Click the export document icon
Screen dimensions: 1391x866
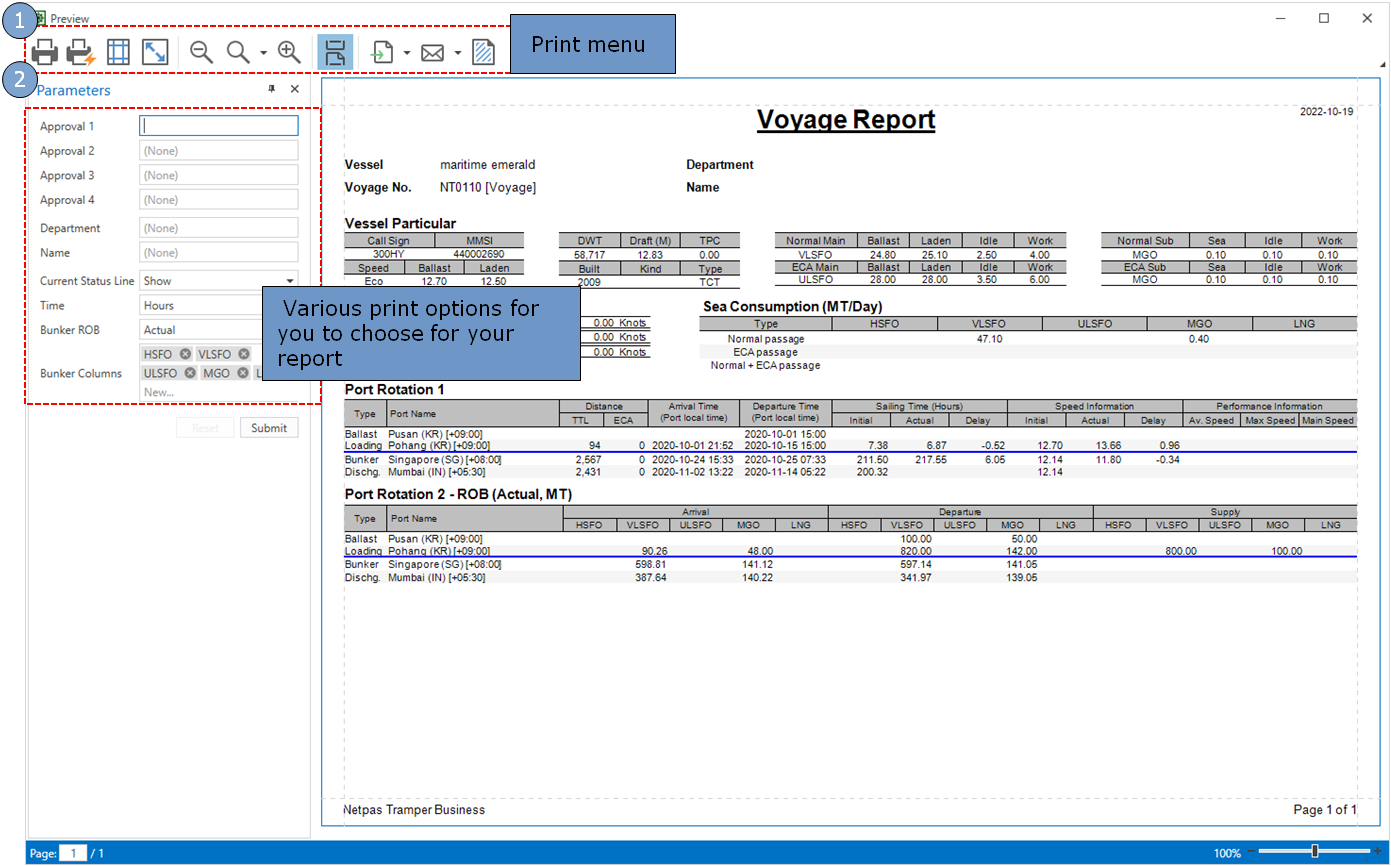pyautogui.click(x=382, y=53)
